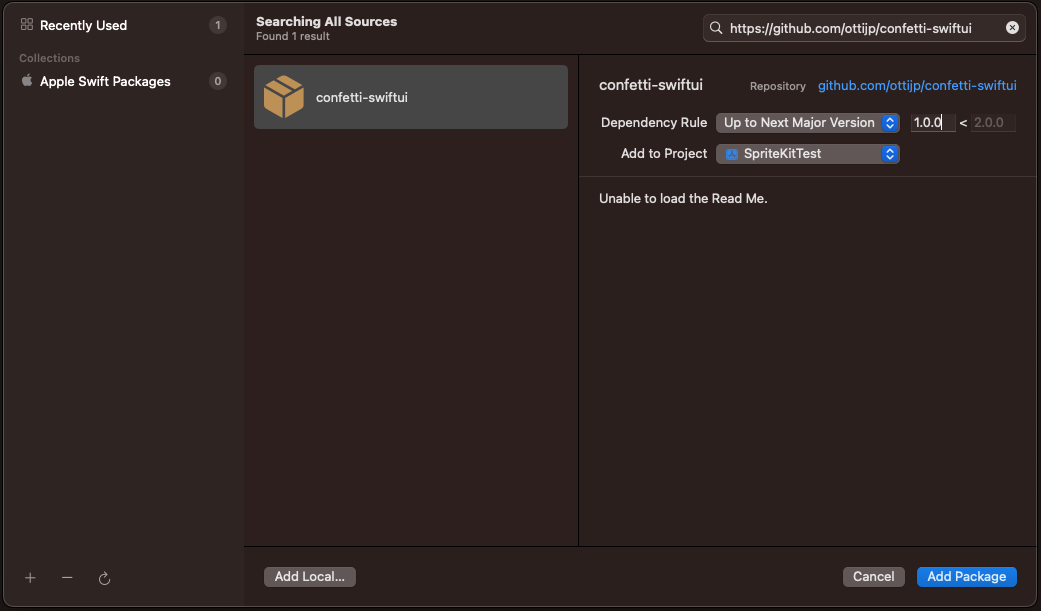Focus the package URL search field
Viewport: 1041px width, 611px height.
click(x=863, y=28)
